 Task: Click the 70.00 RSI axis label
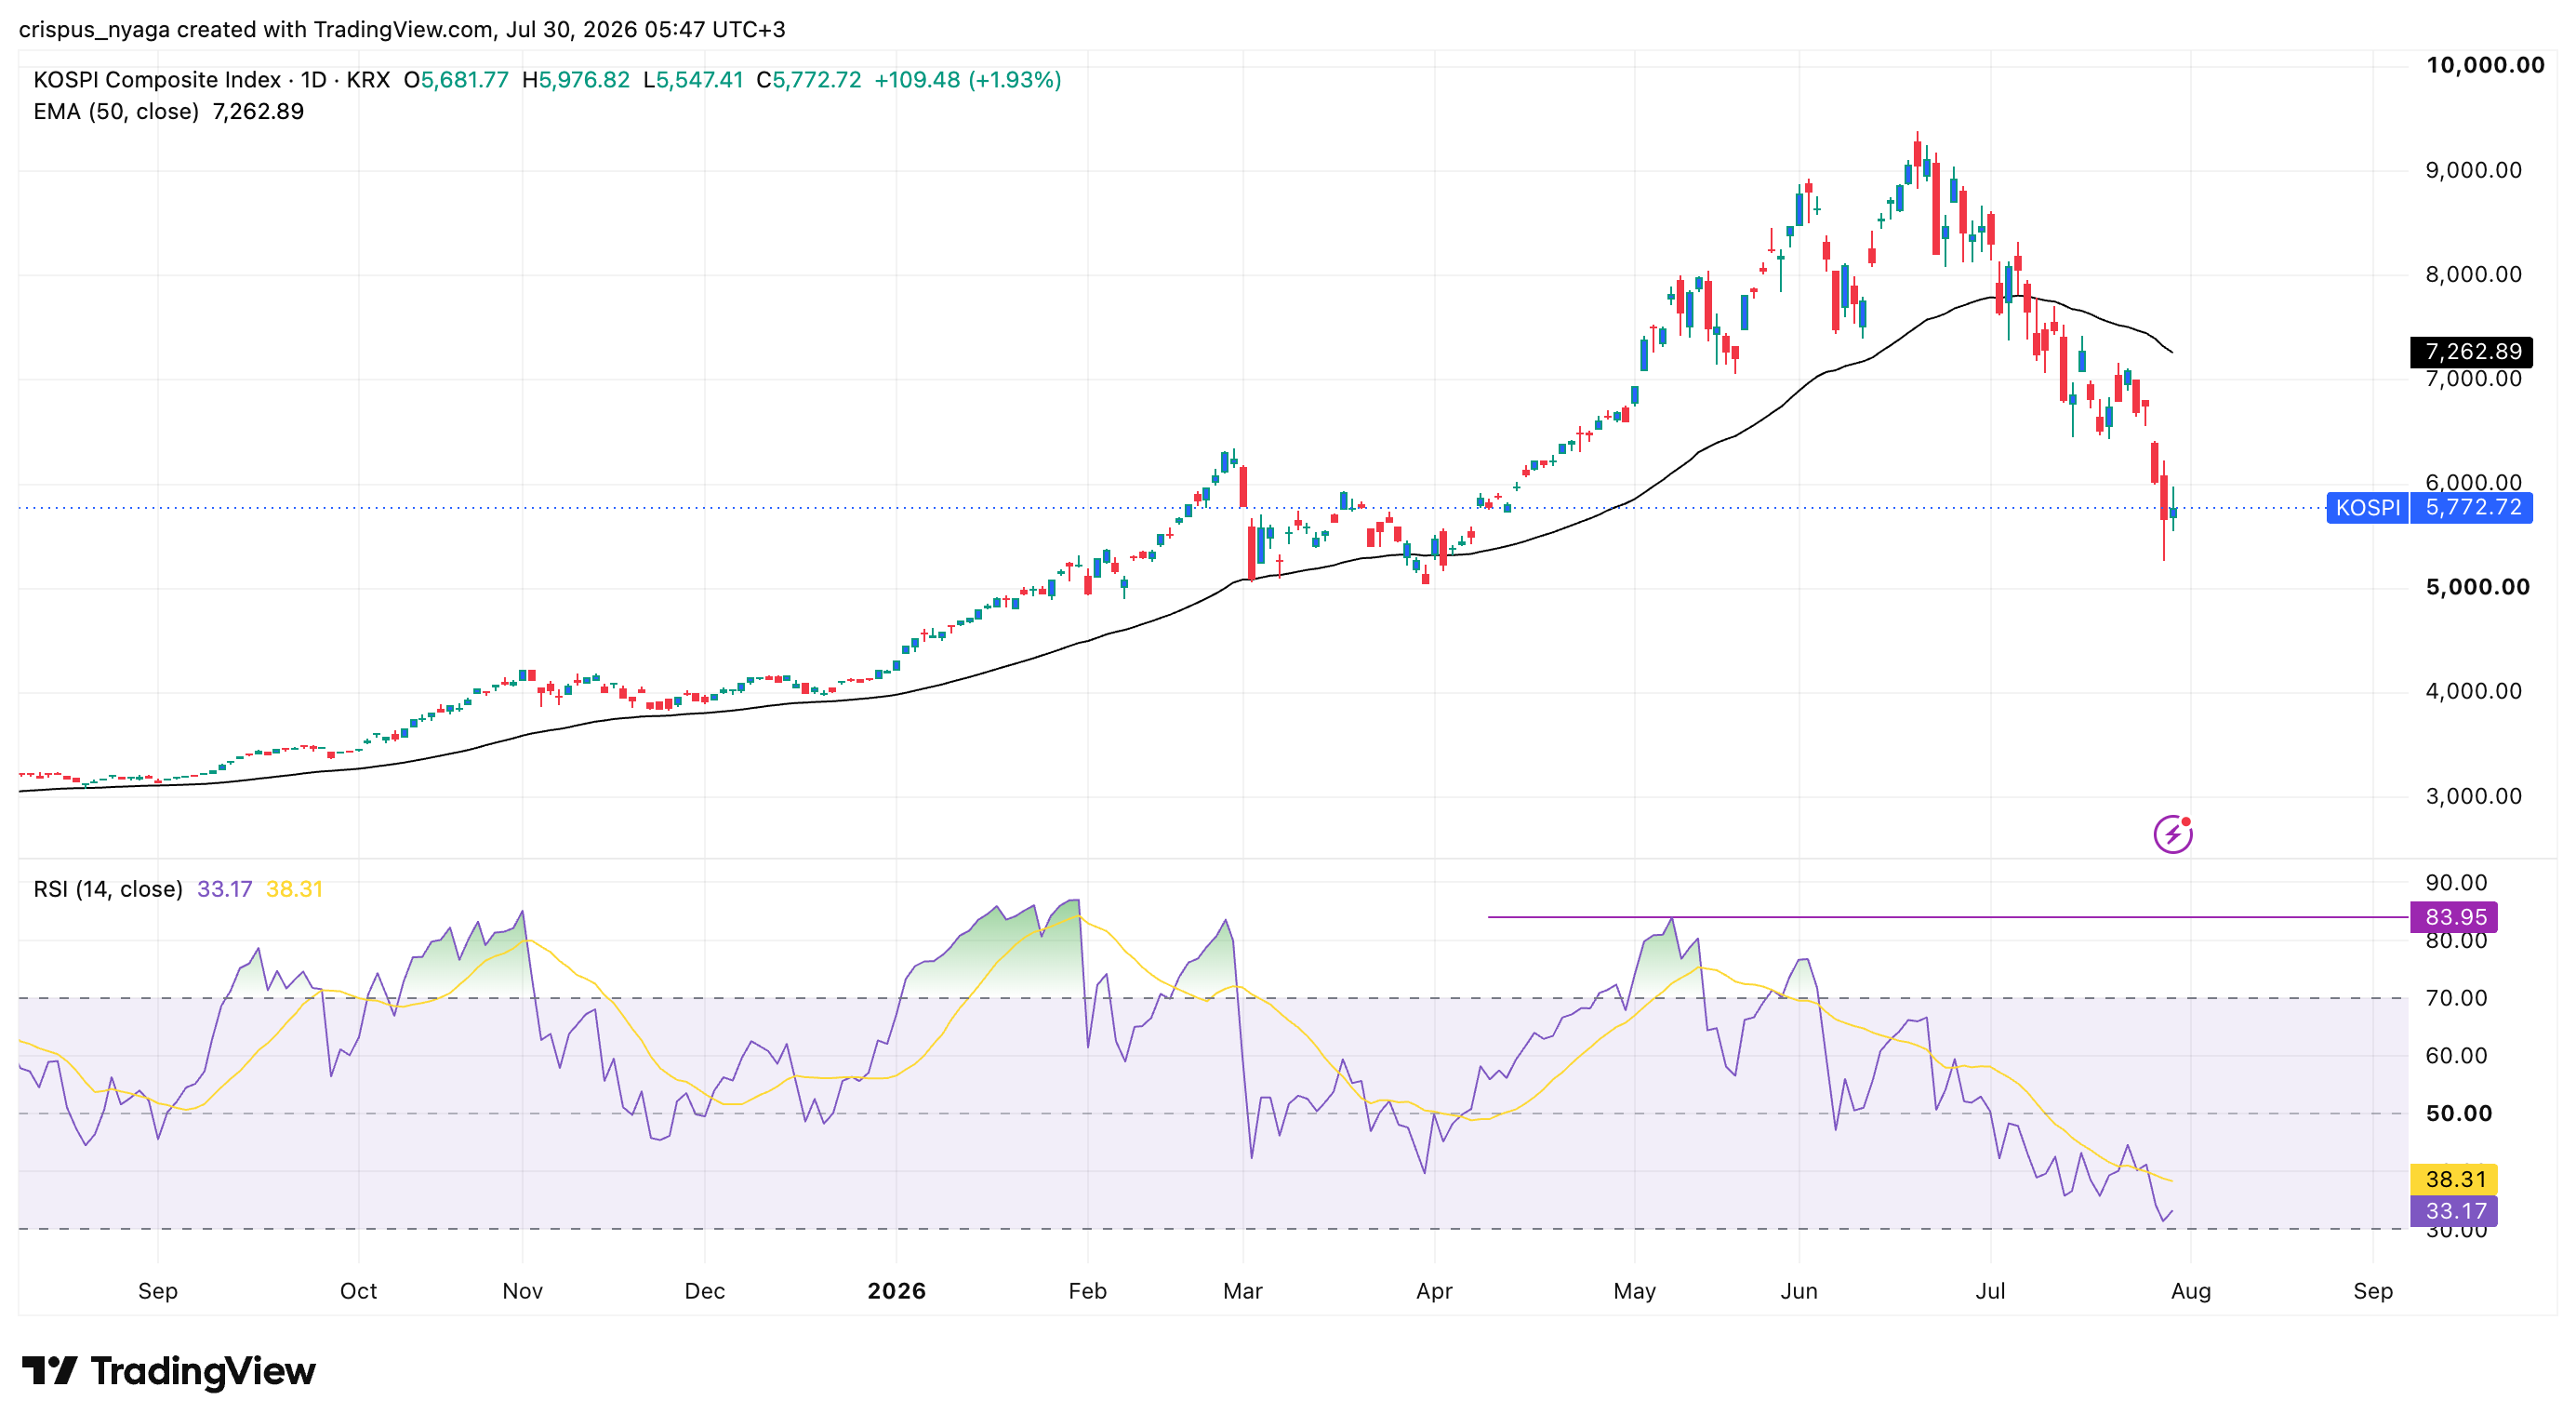pyautogui.click(x=2456, y=998)
